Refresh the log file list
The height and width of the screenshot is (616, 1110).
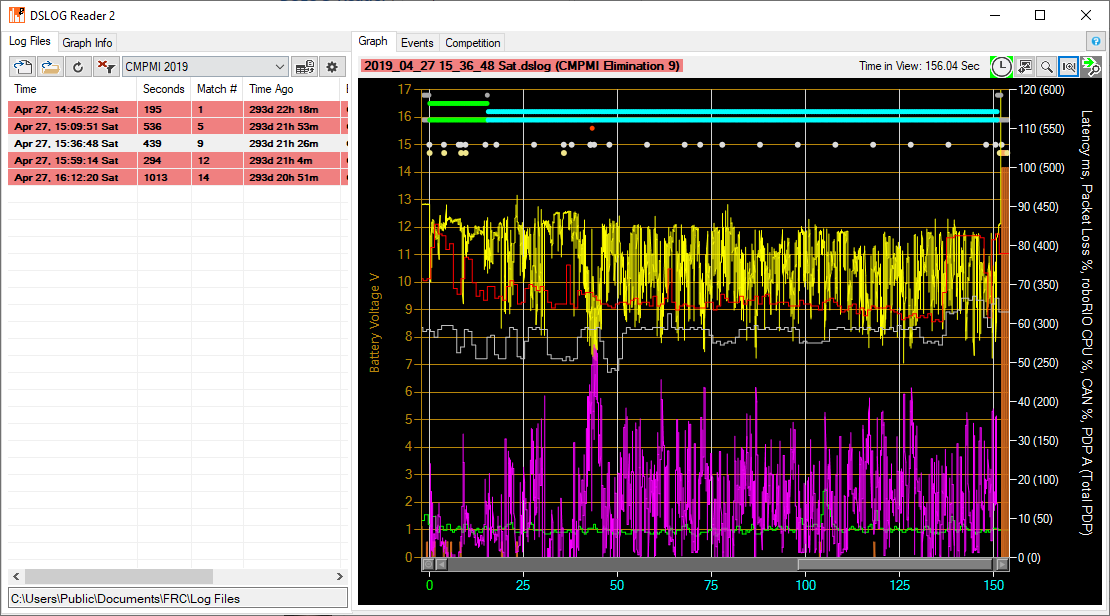point(77,67)
